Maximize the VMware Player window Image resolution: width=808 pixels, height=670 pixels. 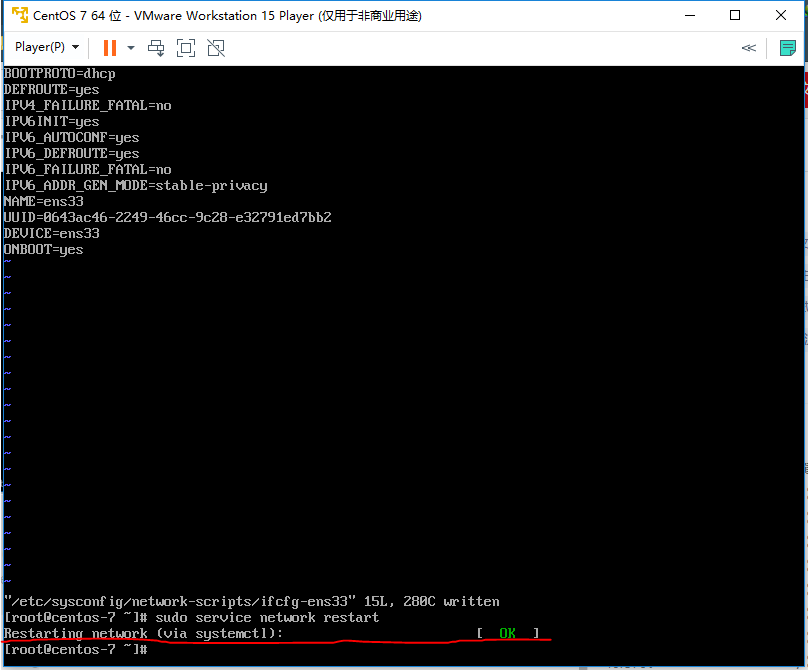point(735,15)
